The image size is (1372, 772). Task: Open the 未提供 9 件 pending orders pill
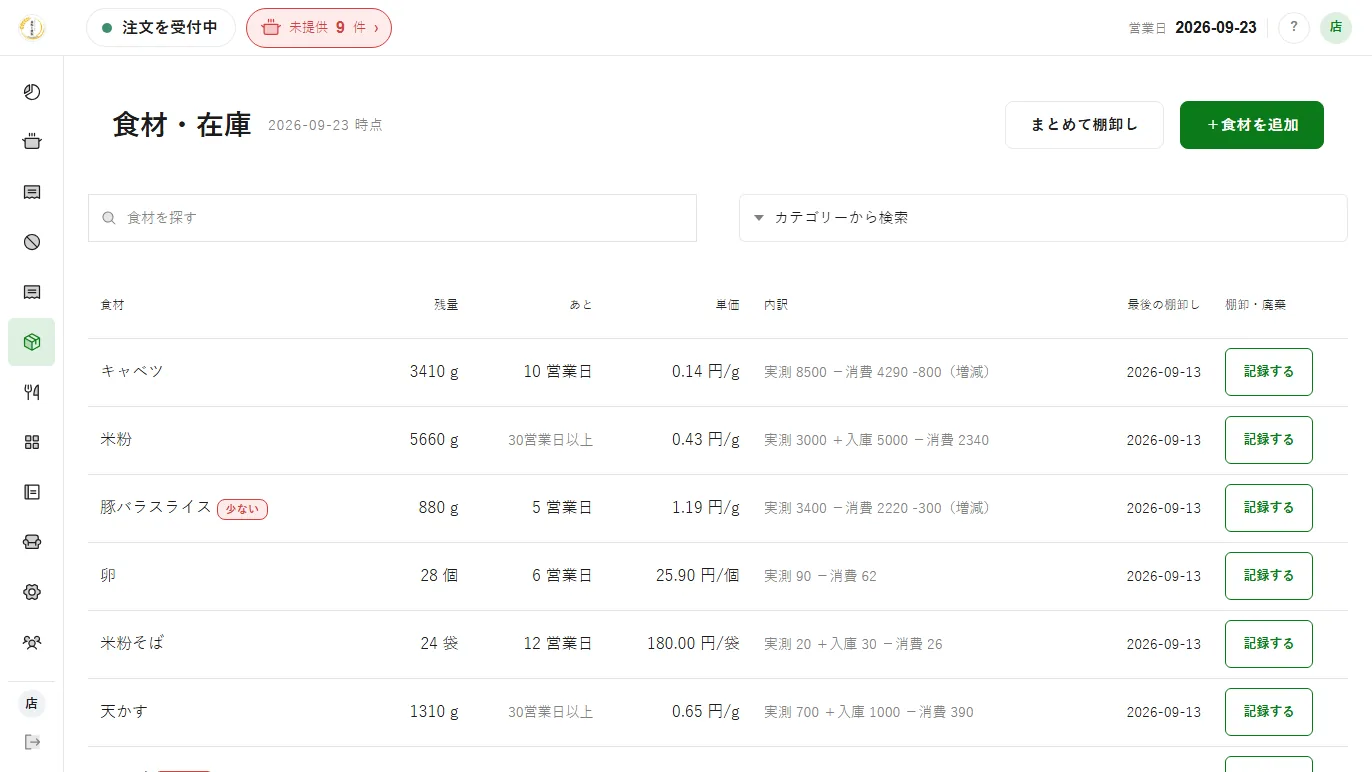(319, 28)
